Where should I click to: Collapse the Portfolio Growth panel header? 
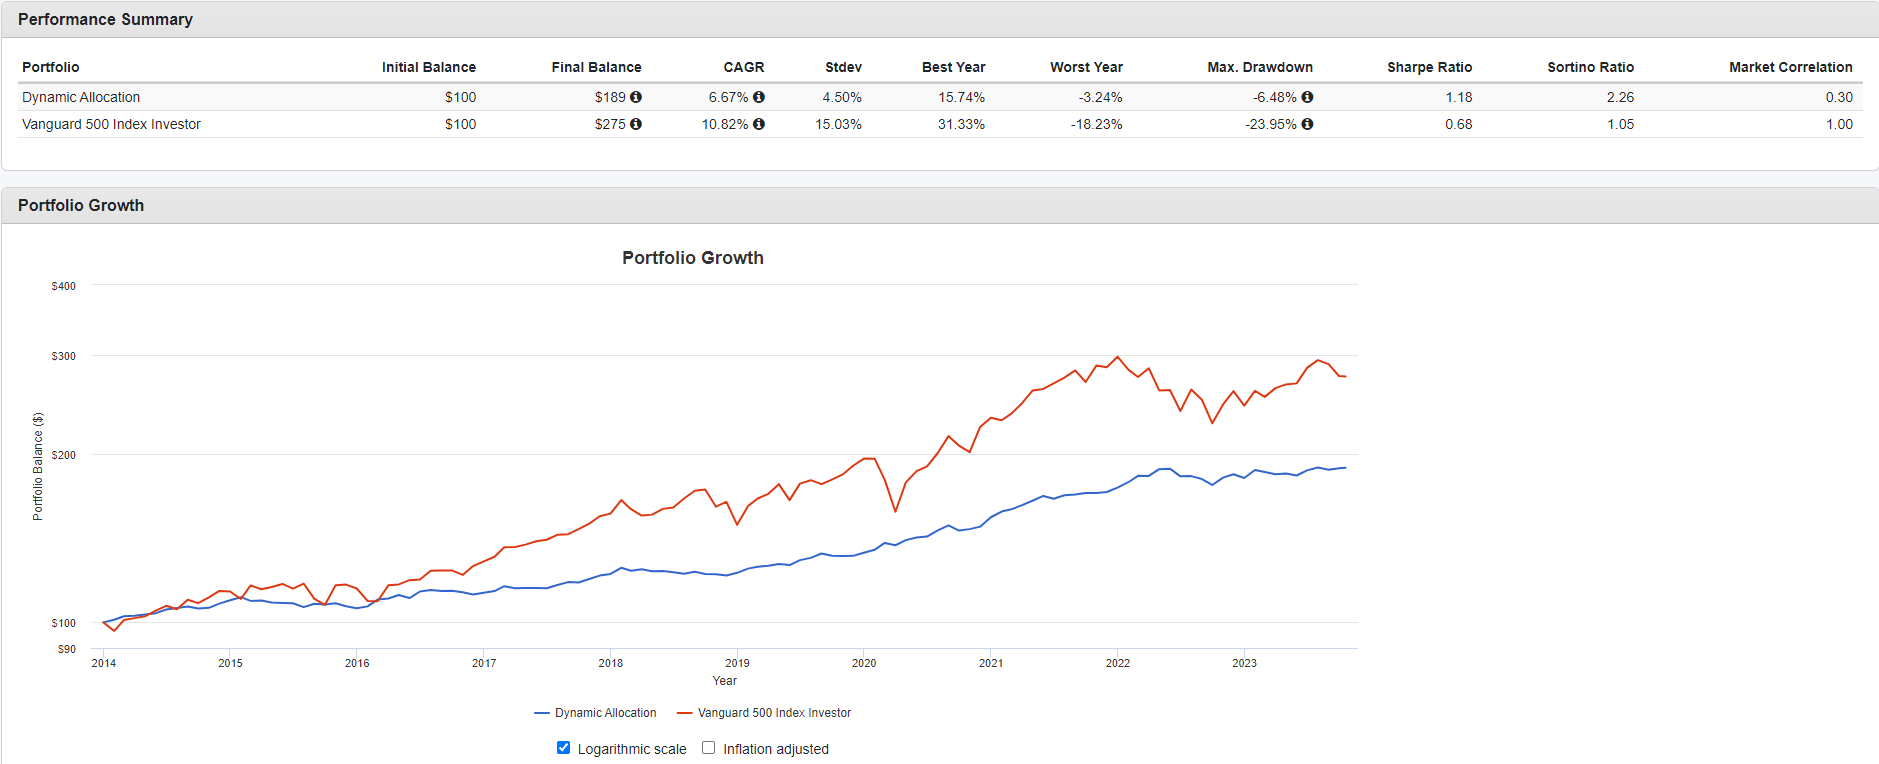[81, 205]
